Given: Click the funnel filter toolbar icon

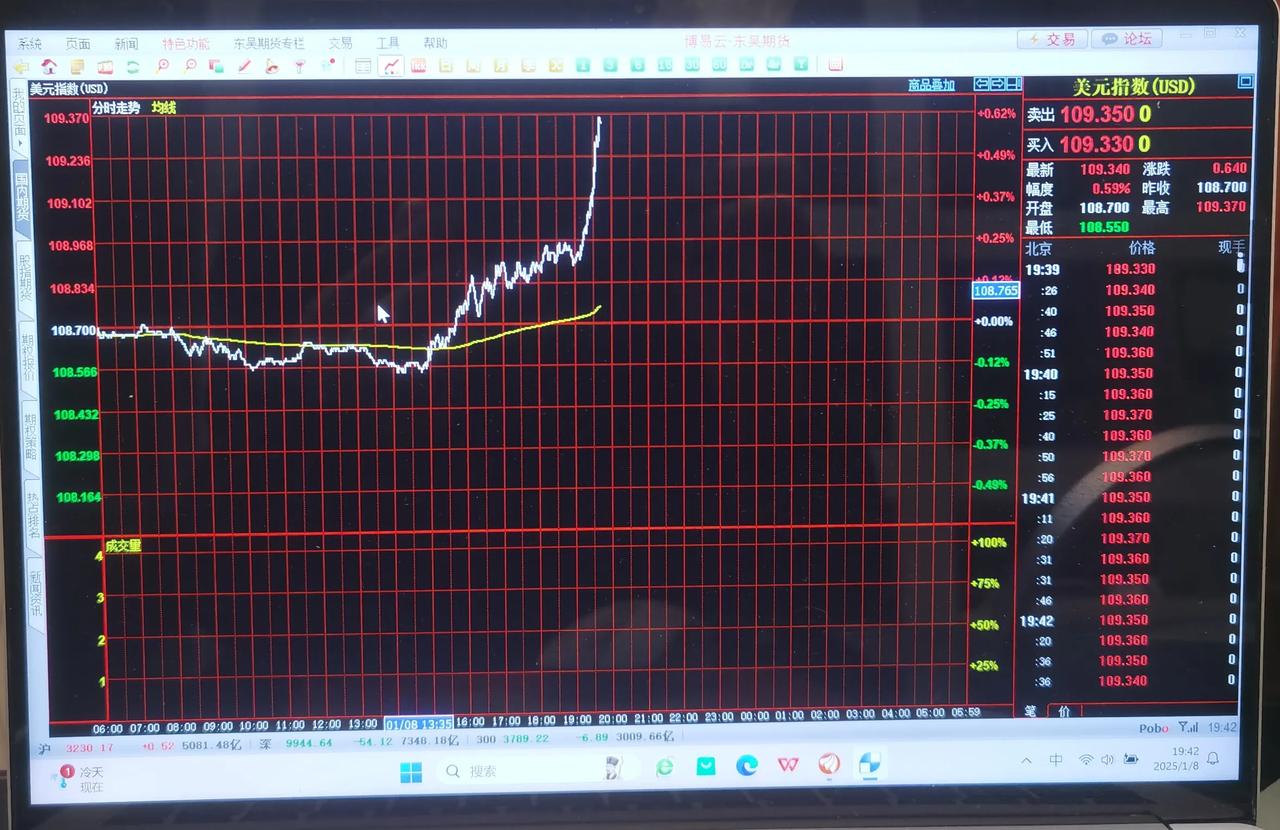Looking at the screenshot, I should [301, 67].
